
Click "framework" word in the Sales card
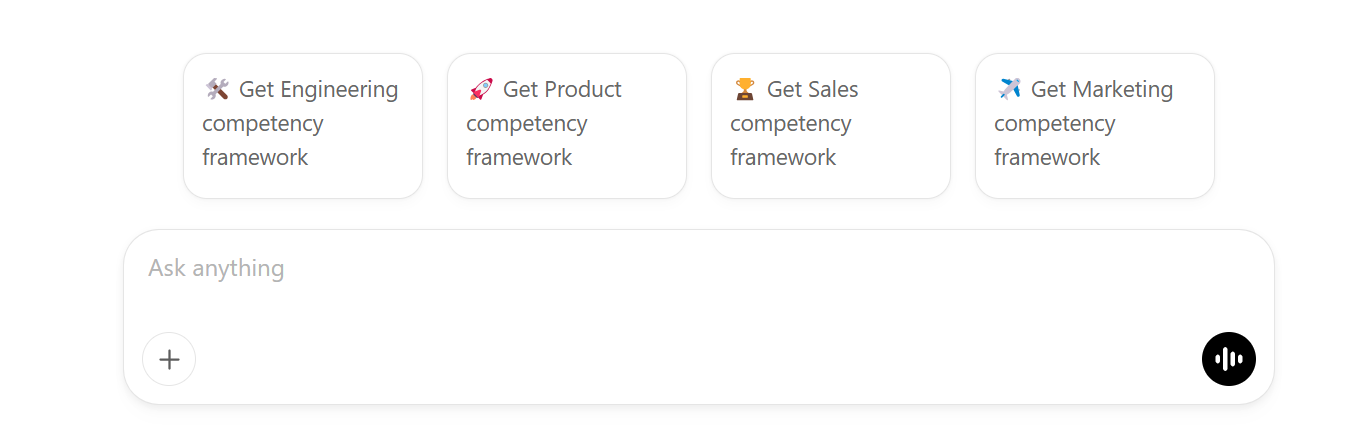[x=783, y=158]
